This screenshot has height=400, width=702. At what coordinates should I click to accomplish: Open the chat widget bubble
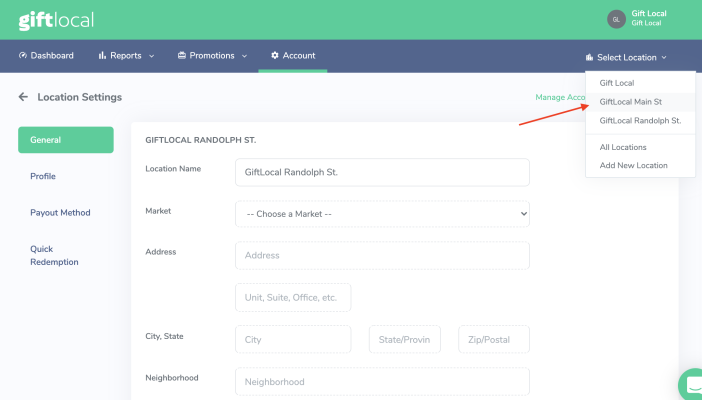[x=691, y=384]
